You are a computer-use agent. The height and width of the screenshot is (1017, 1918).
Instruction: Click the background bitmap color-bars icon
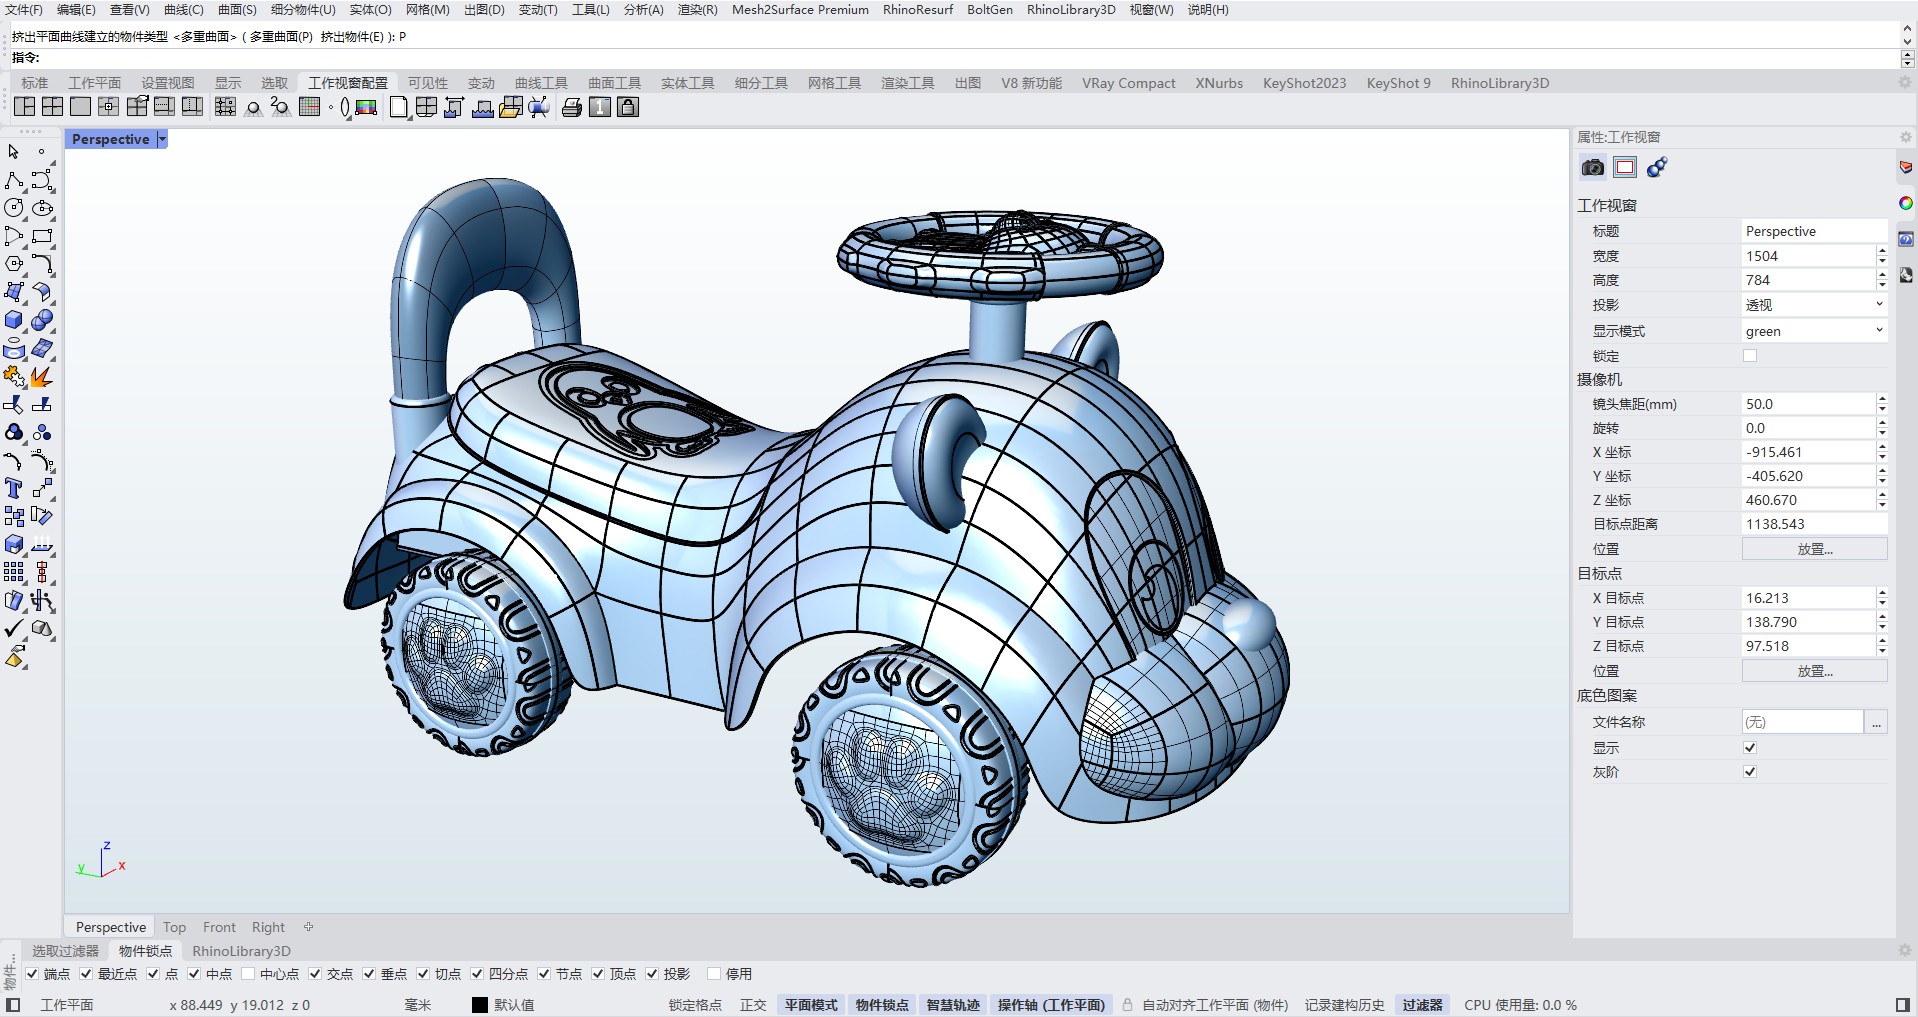(x=366, y=107)
